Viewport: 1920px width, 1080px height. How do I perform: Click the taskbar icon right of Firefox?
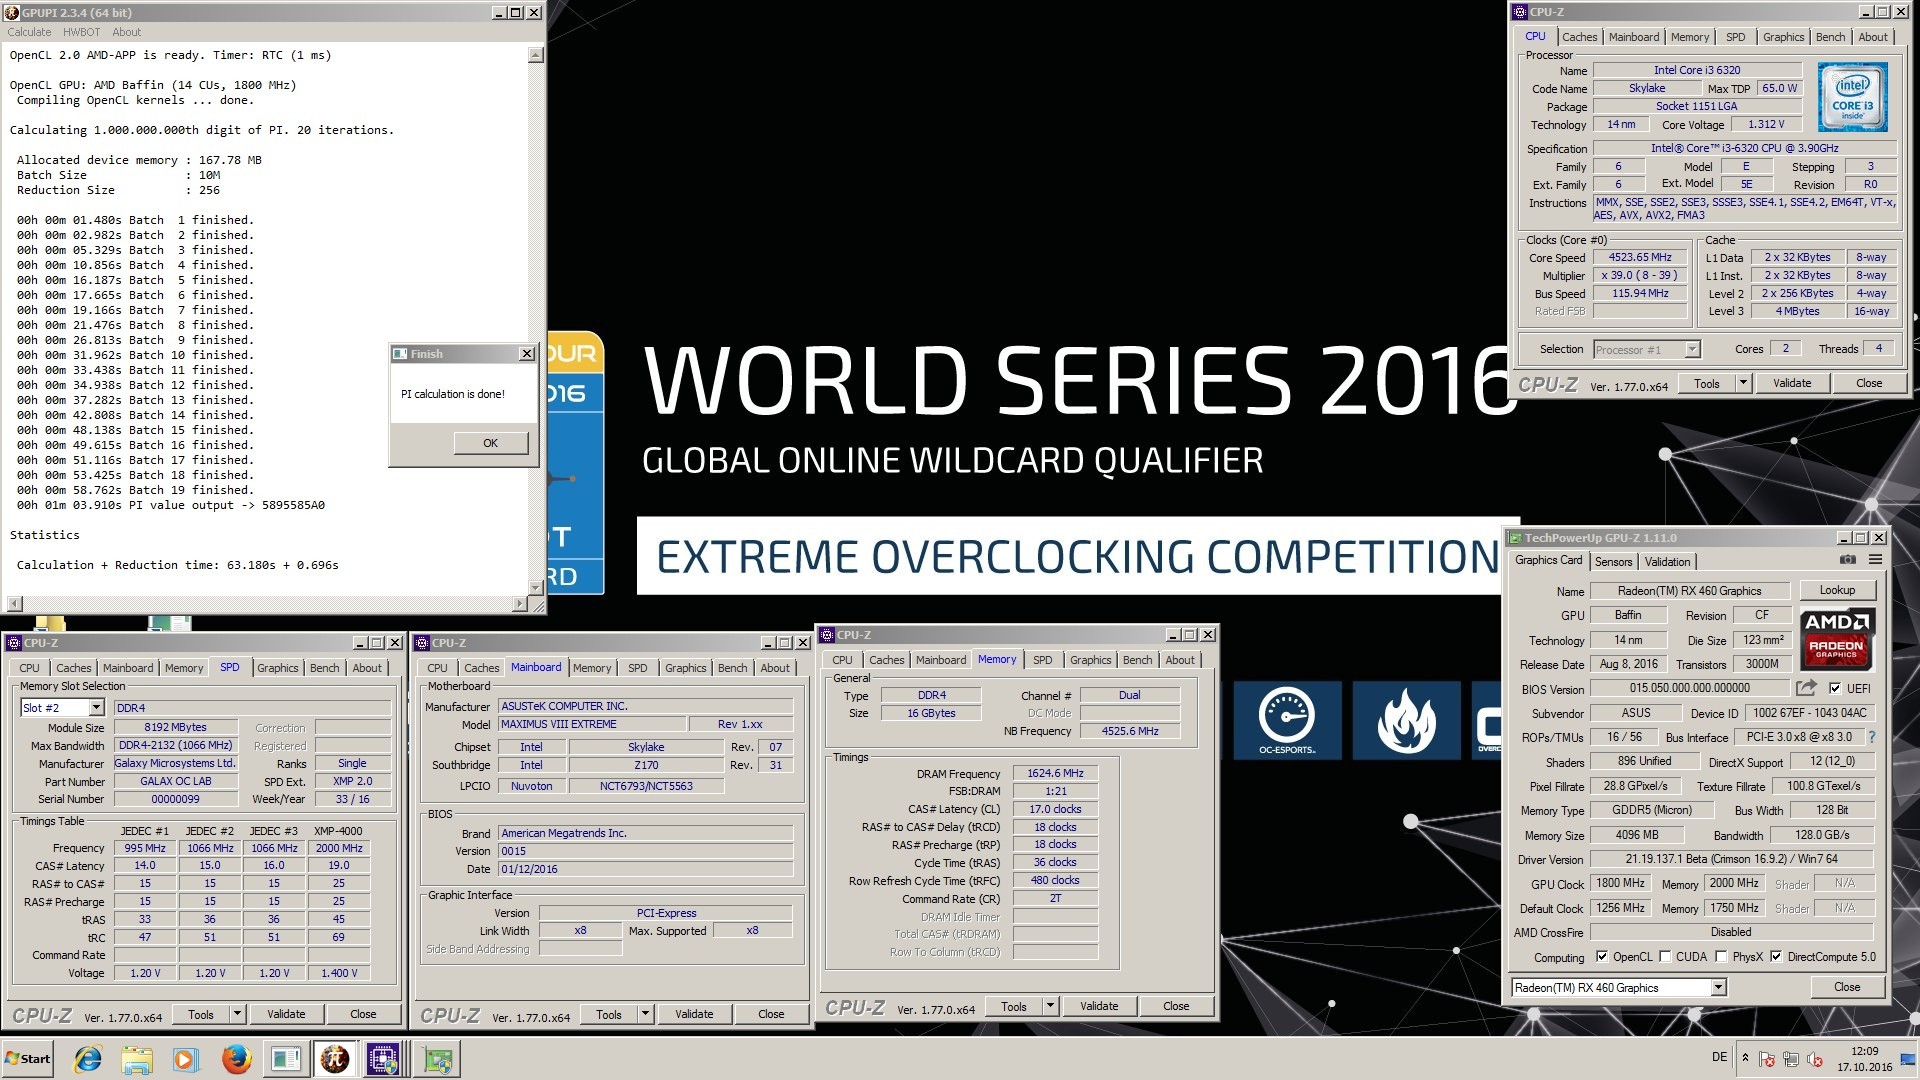pyautogui.click(x=286, y=1059)
